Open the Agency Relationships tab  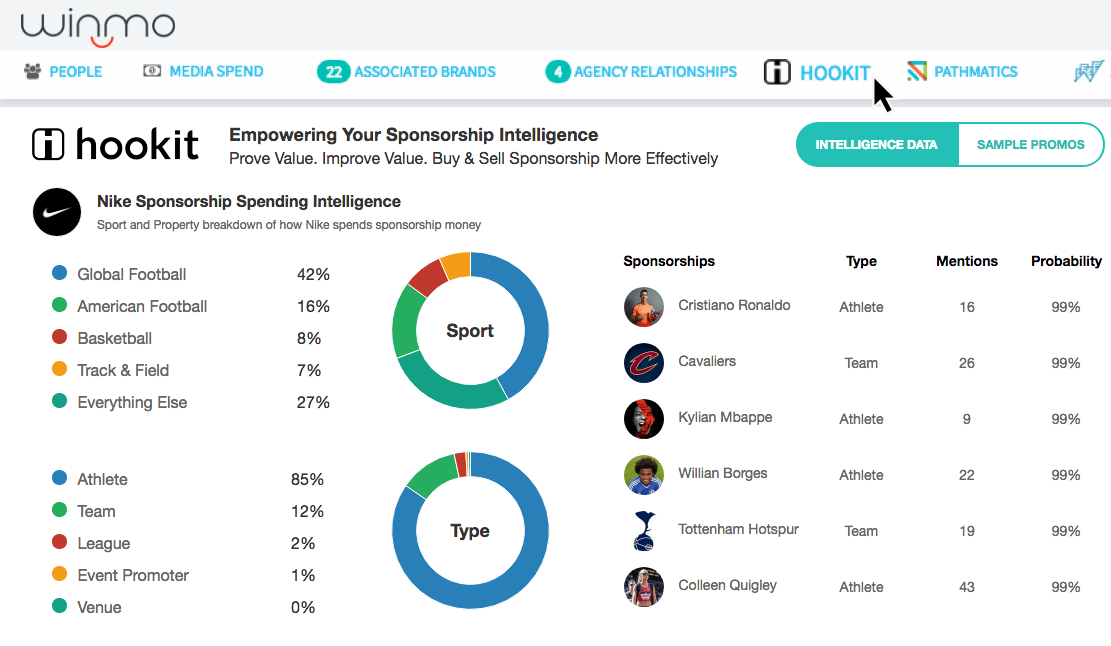tap(641, 72)
